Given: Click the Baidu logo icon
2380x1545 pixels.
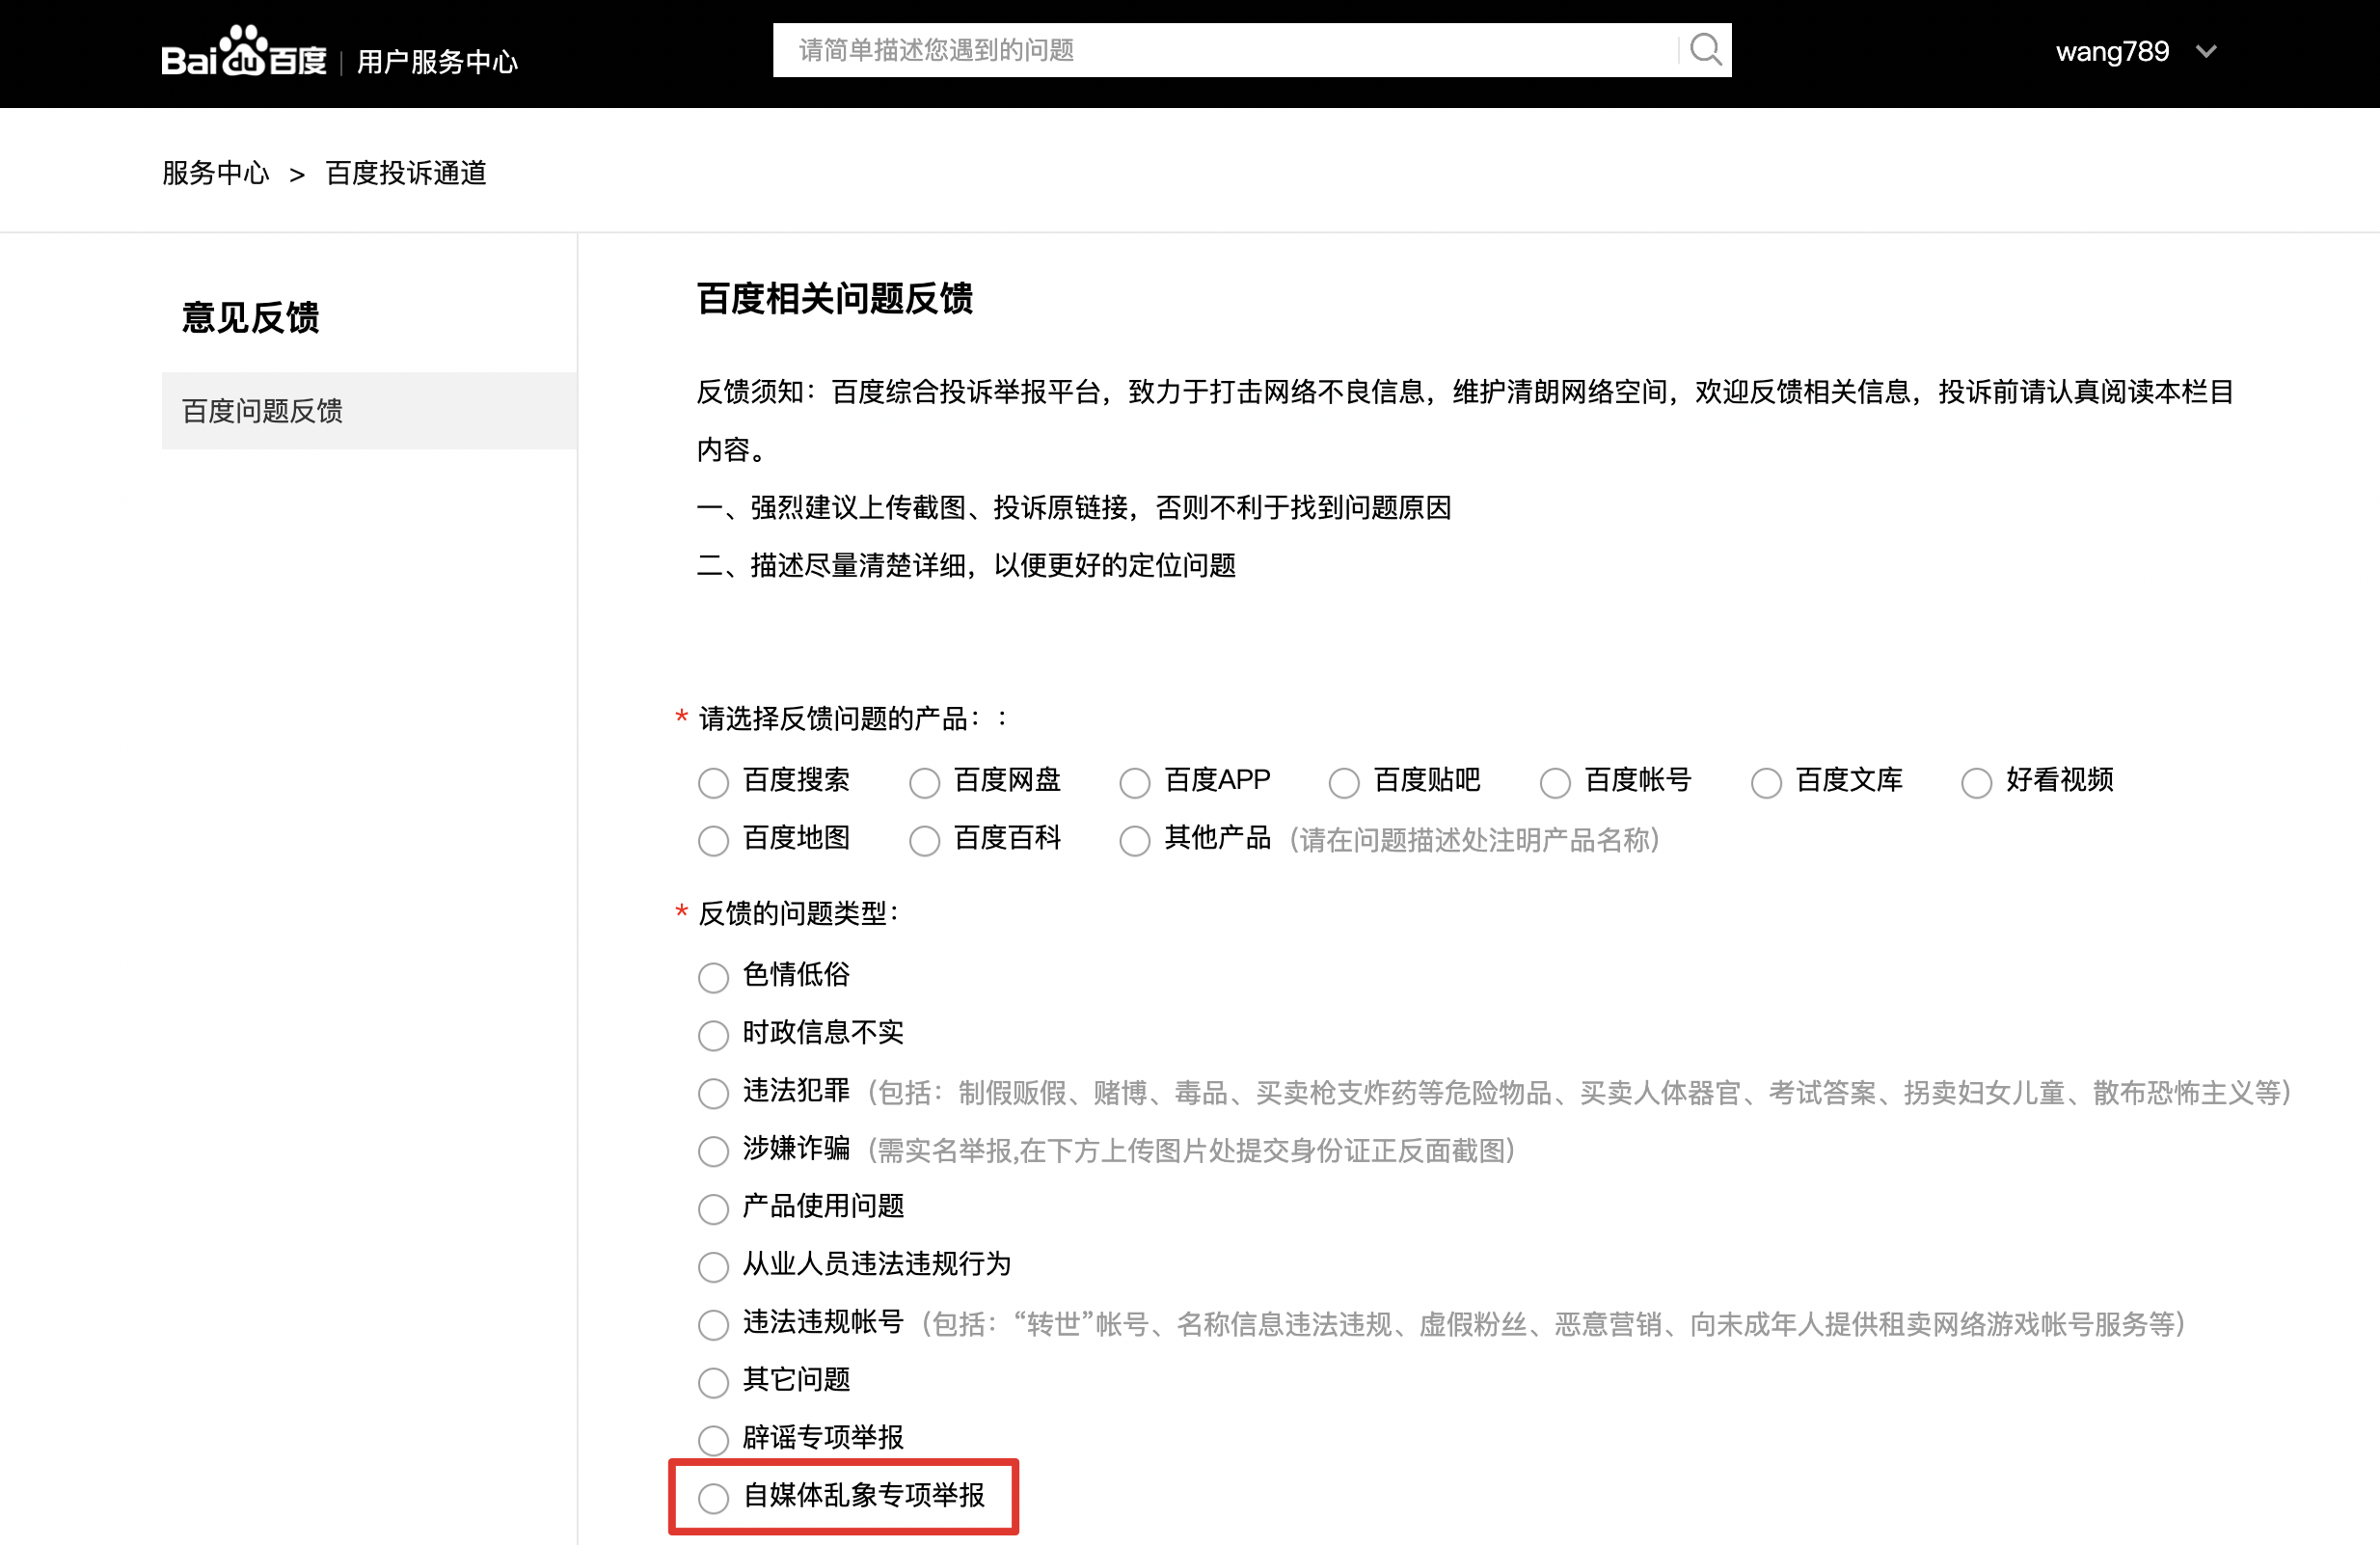Looking at the screenshot, I should 244,52.
